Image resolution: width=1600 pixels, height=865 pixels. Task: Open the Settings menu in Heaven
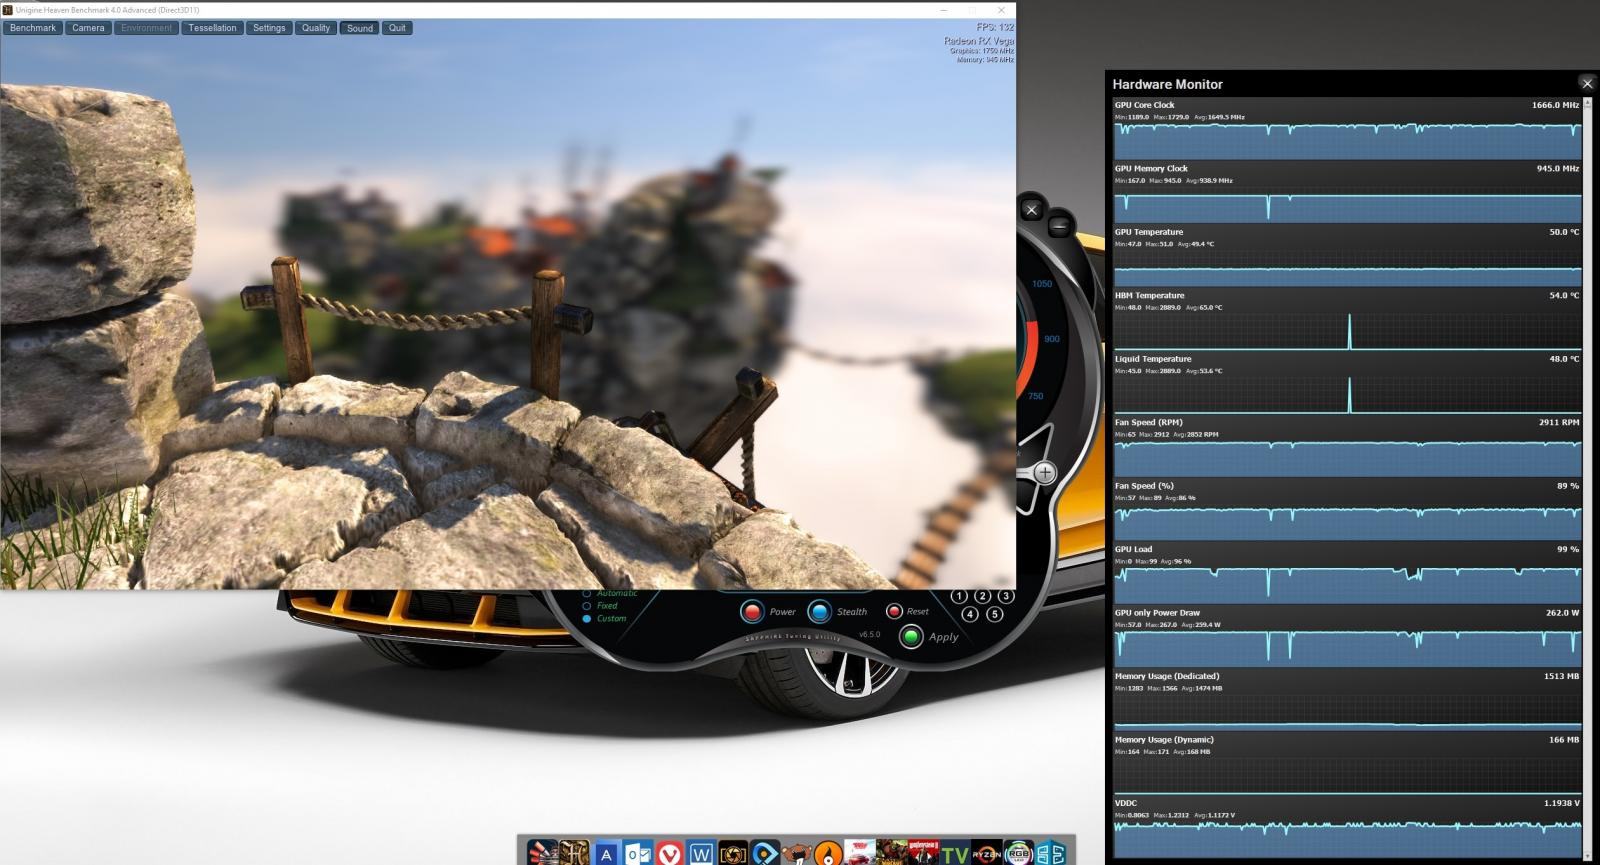pos(269,28)
